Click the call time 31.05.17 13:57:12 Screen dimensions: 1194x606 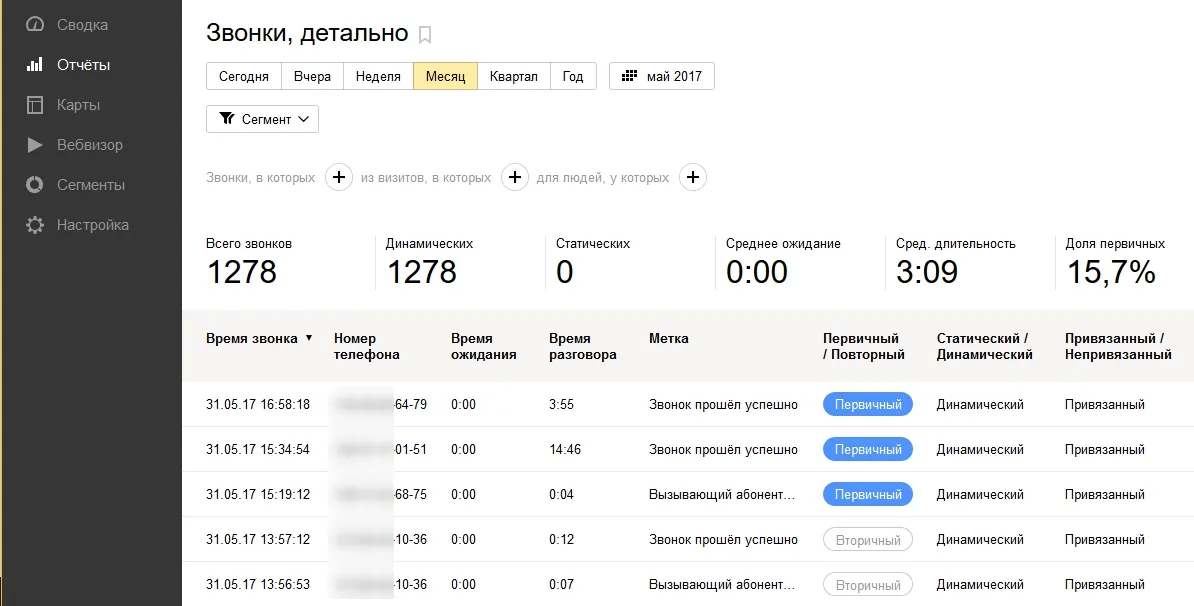click(258, 540)
